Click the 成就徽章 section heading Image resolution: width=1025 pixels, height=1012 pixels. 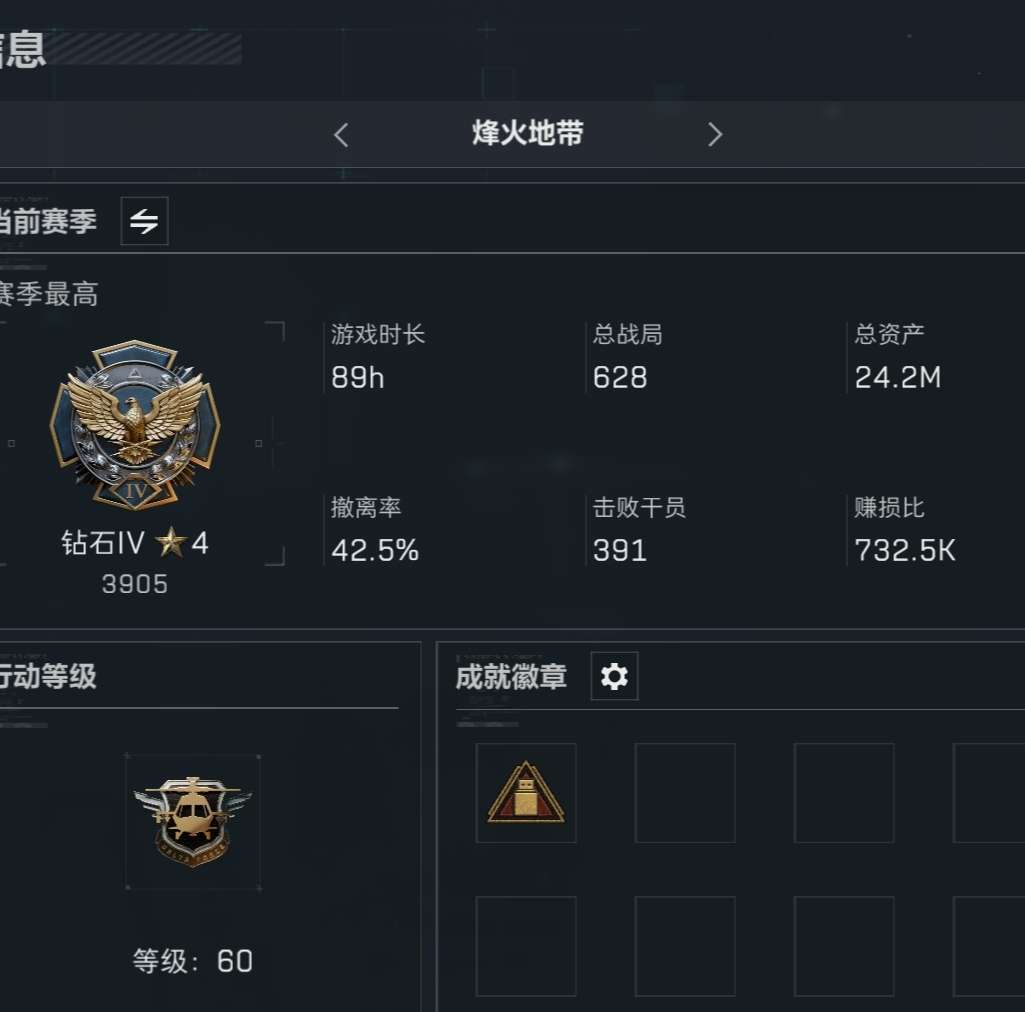pos(511,677)
